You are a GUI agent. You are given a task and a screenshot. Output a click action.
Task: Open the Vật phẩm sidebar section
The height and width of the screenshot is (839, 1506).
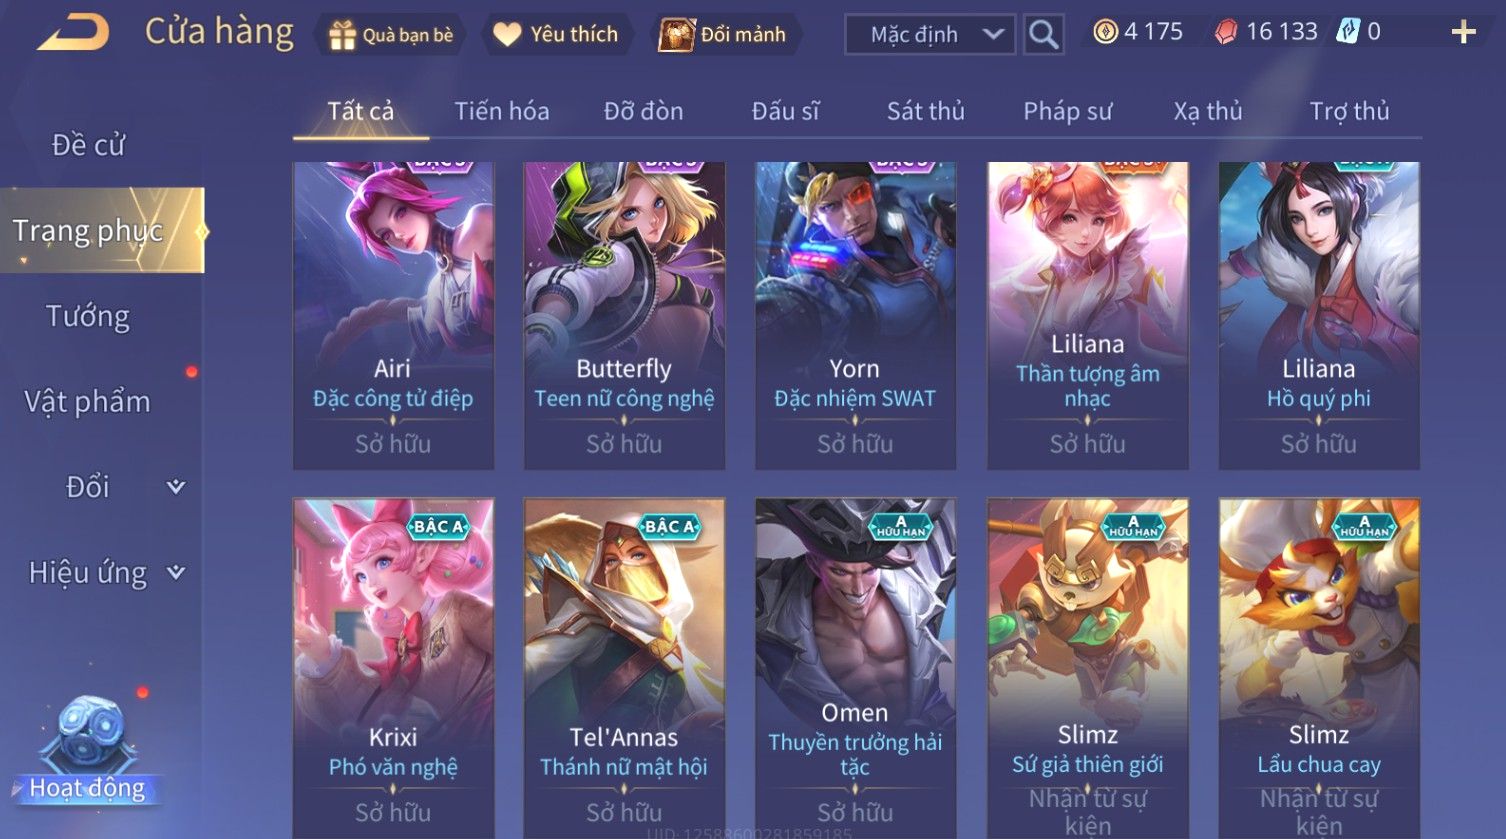click(x=88, y=402)
